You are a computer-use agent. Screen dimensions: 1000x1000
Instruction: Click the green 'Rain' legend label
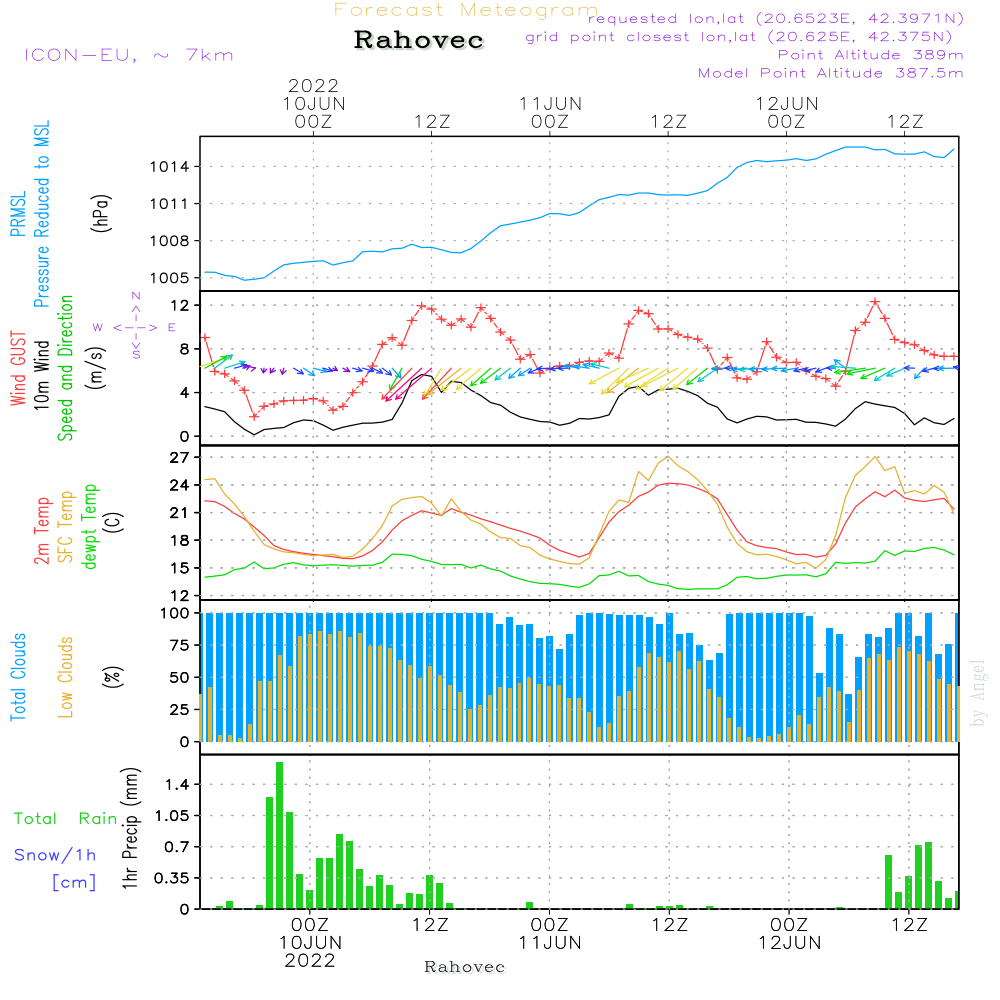(x=98, y=819)
